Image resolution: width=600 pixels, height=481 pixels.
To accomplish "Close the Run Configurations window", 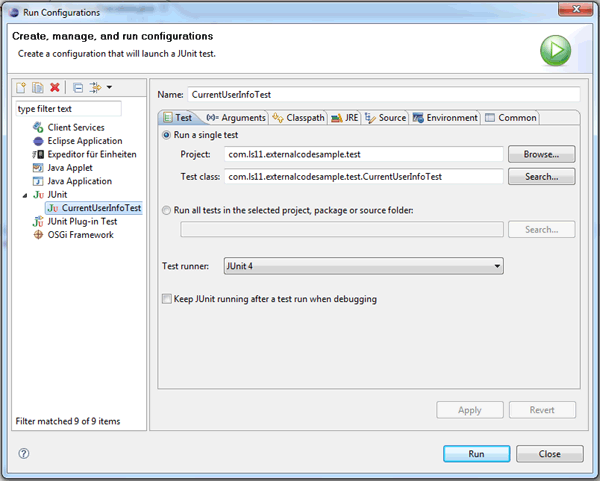I will pos(576,9).
